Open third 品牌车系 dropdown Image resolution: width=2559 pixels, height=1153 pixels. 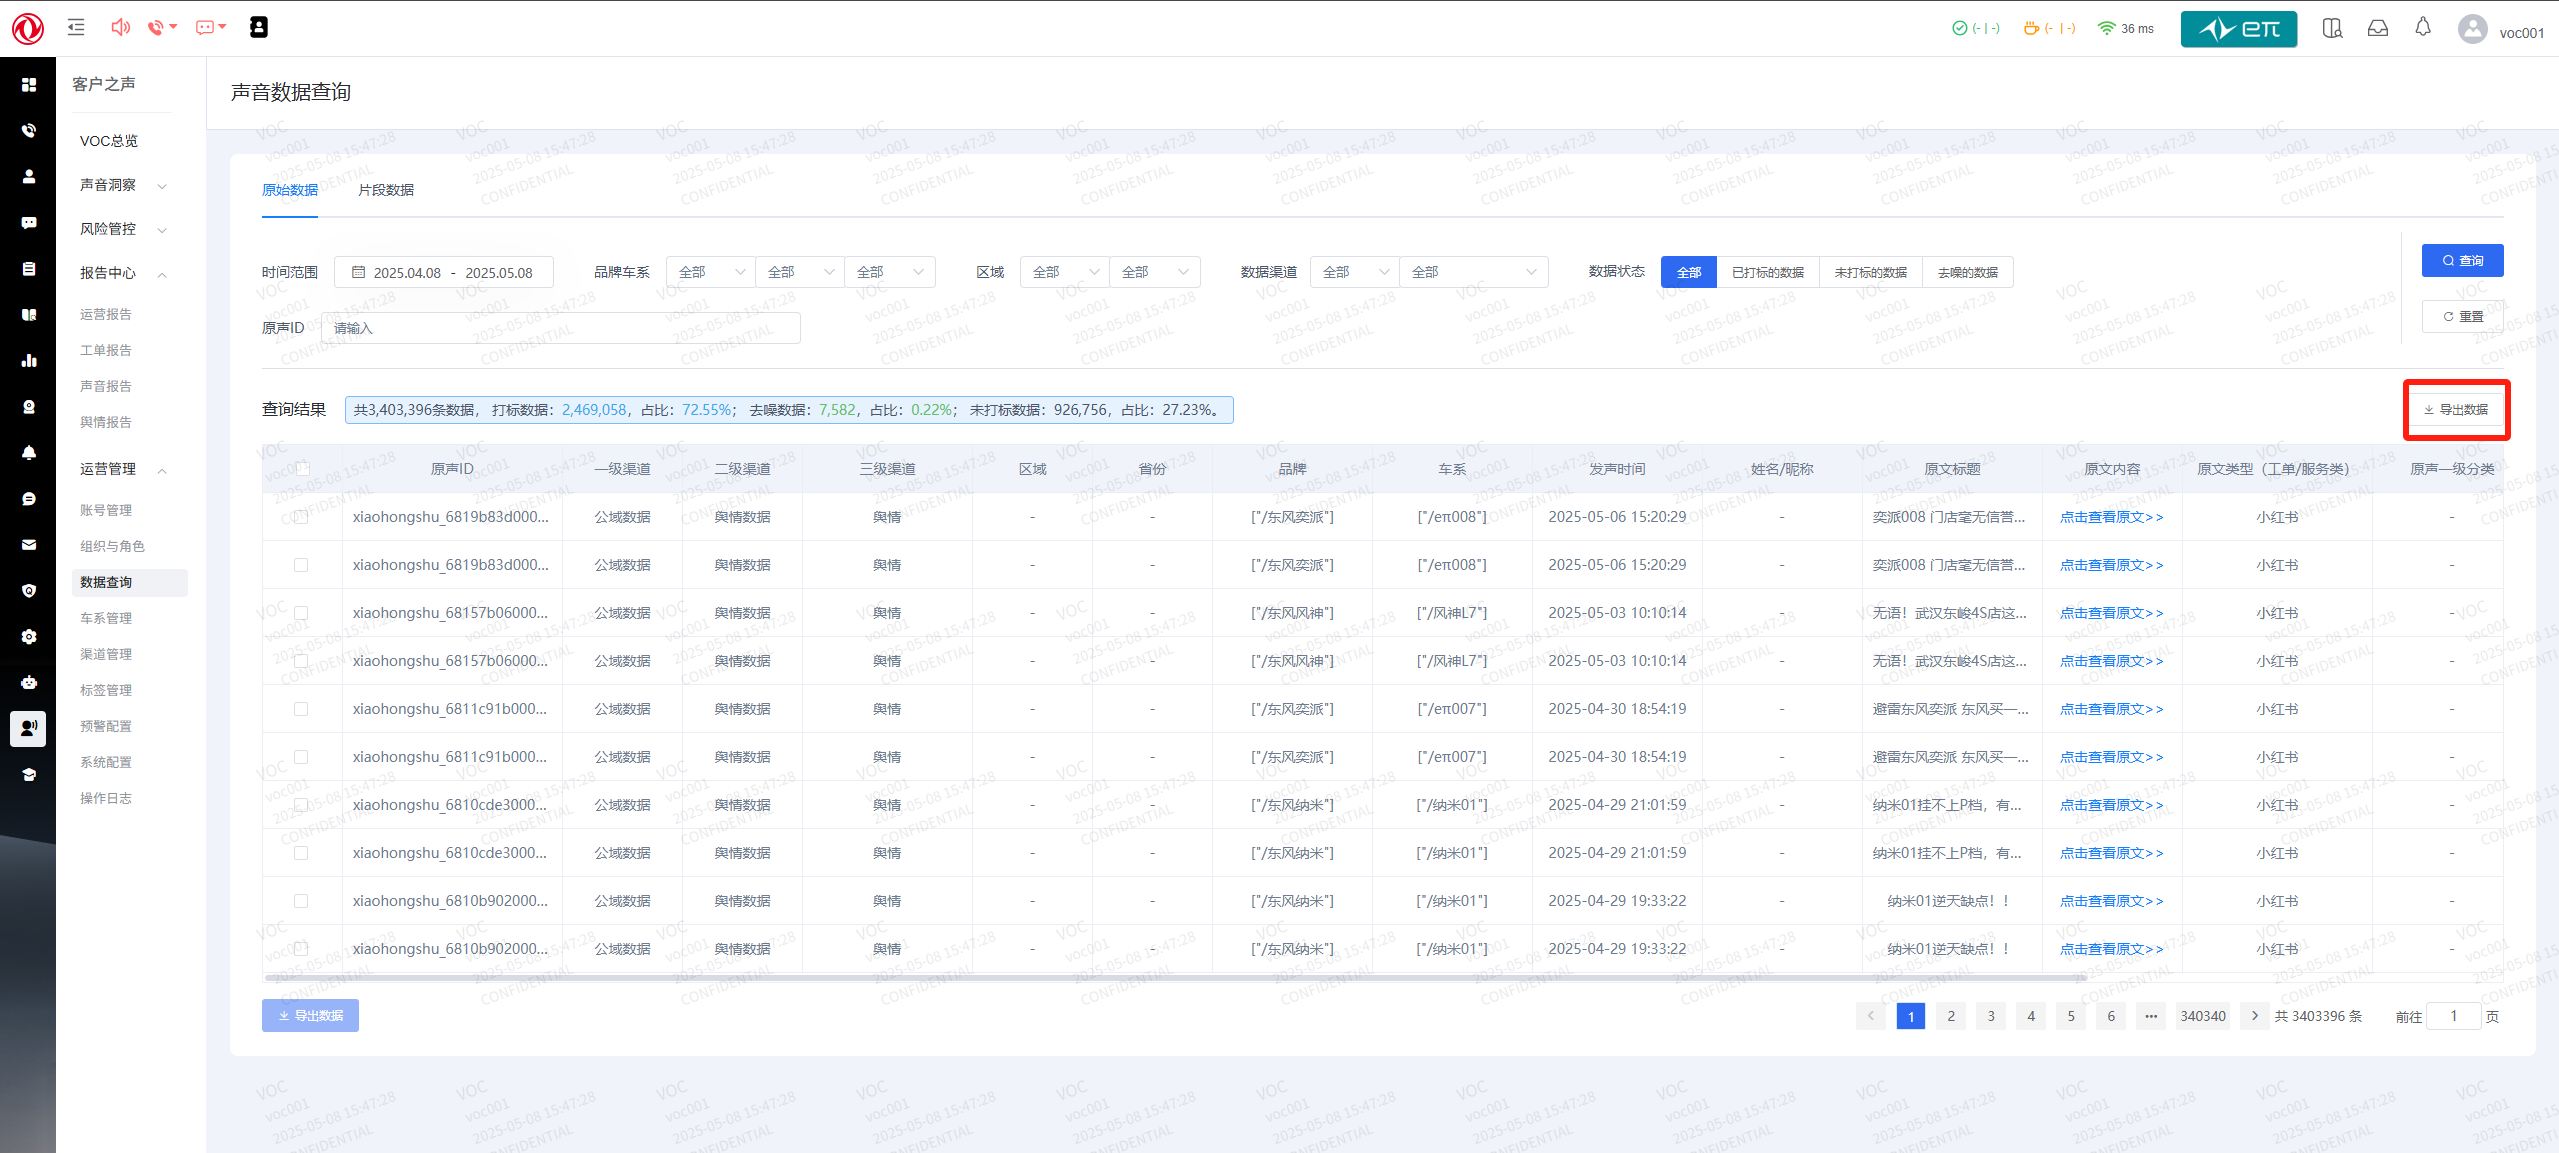[890, 272]
